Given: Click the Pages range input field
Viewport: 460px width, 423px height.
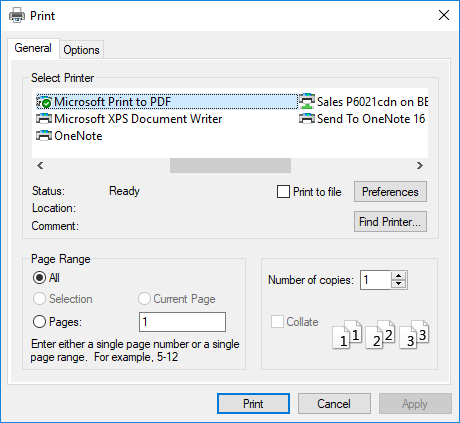Looking at the screenshot, I should pos(182,322).
